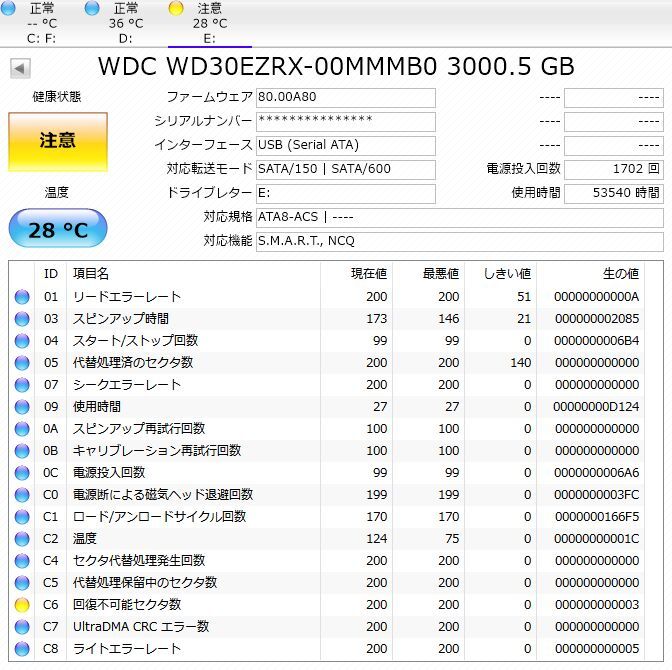Select the リードエラーレート attribute name
Viewport: 672px width, 670px height.
point(127,297)
